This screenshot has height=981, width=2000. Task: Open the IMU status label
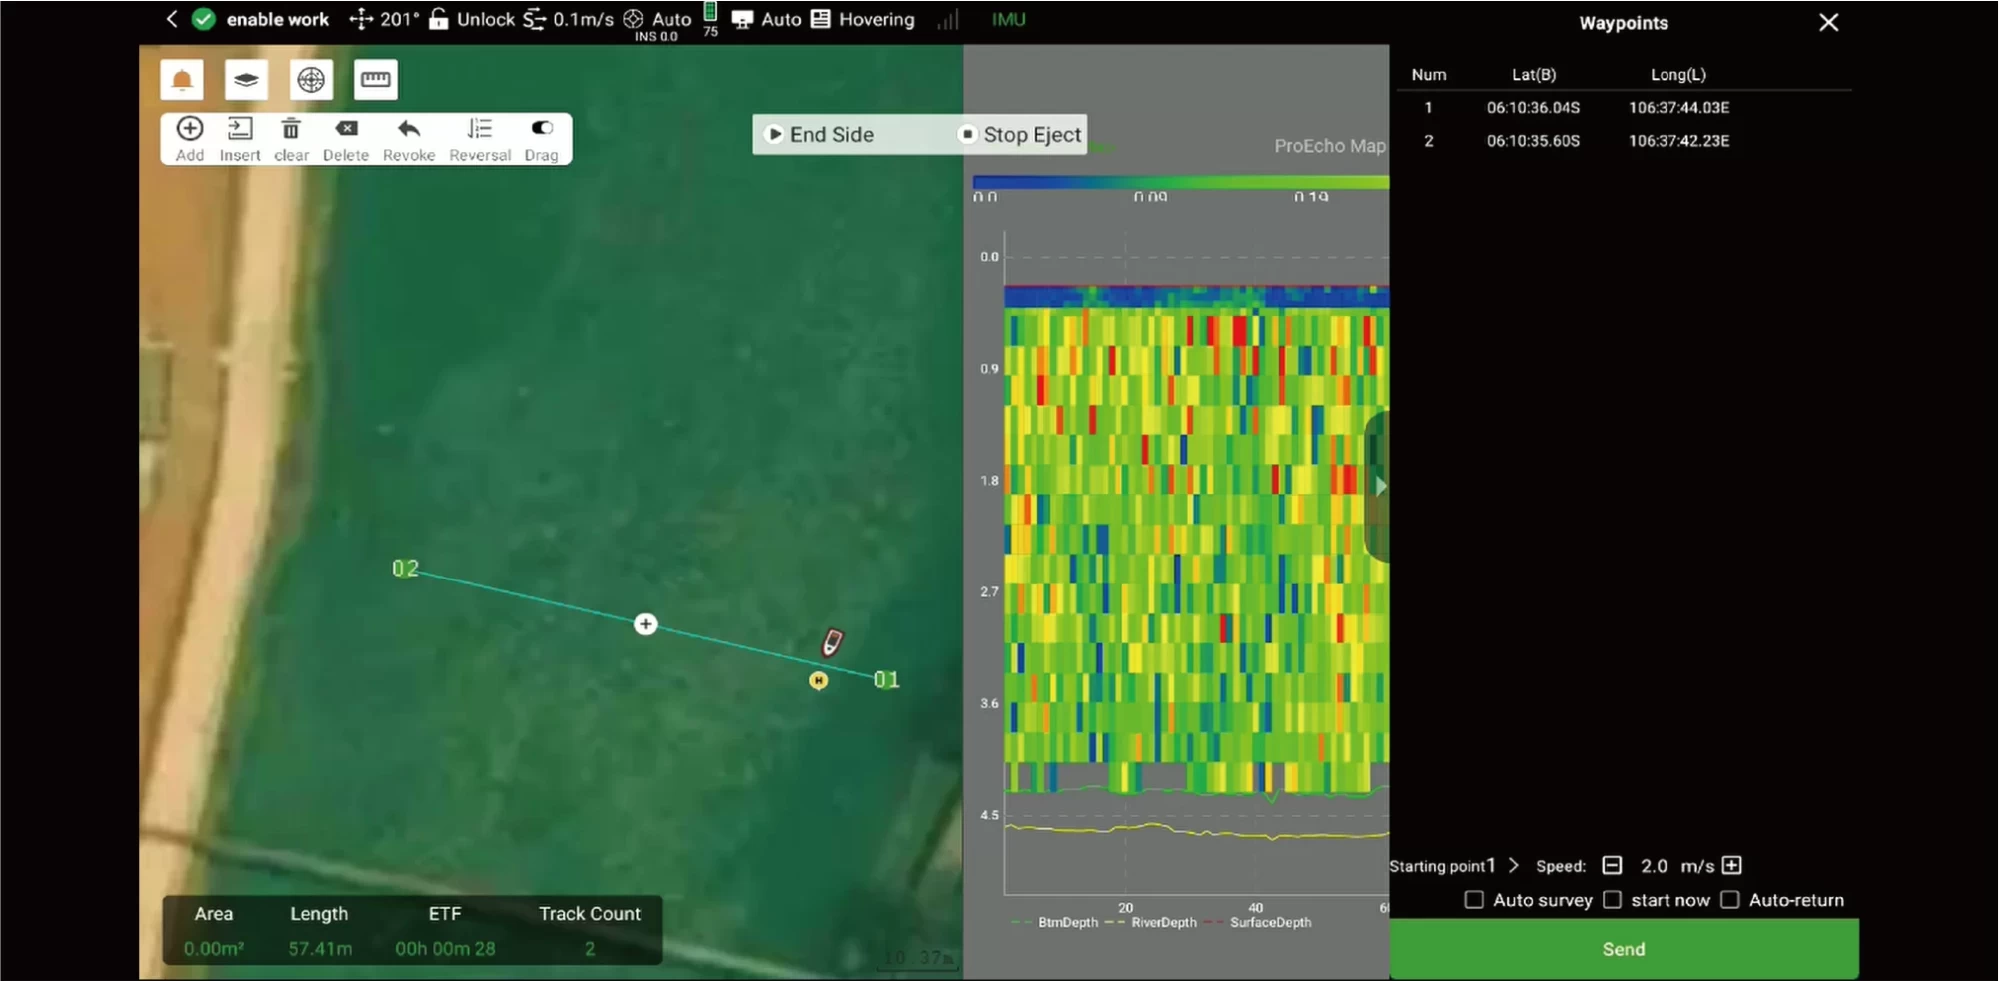[1008, 19]
